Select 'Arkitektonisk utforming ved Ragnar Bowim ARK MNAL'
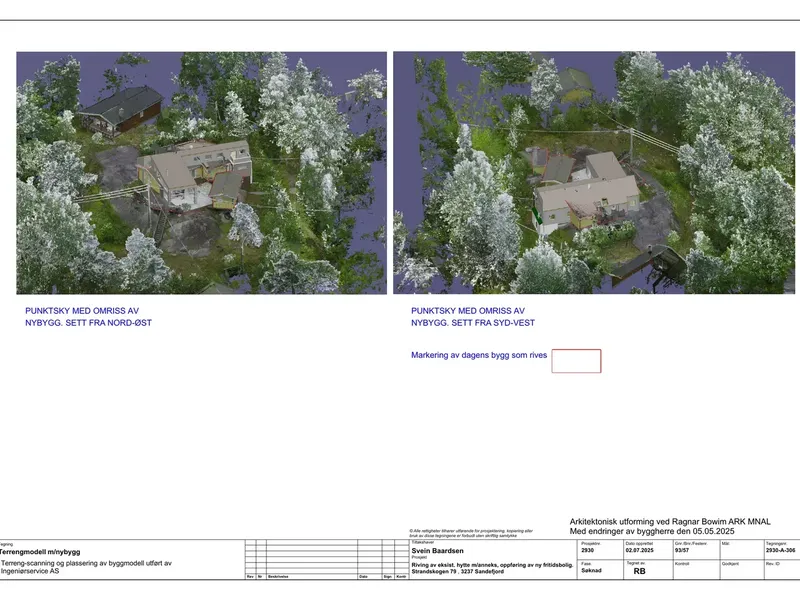 point(670,521)
